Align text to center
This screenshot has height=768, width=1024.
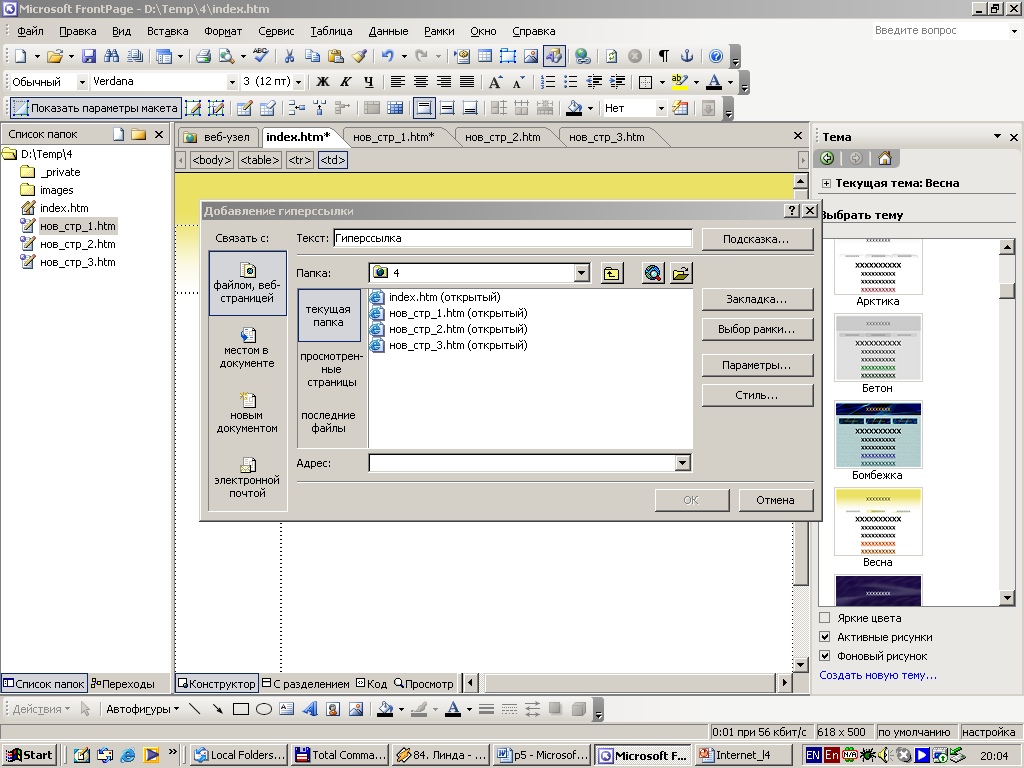[x=421, y=82]
